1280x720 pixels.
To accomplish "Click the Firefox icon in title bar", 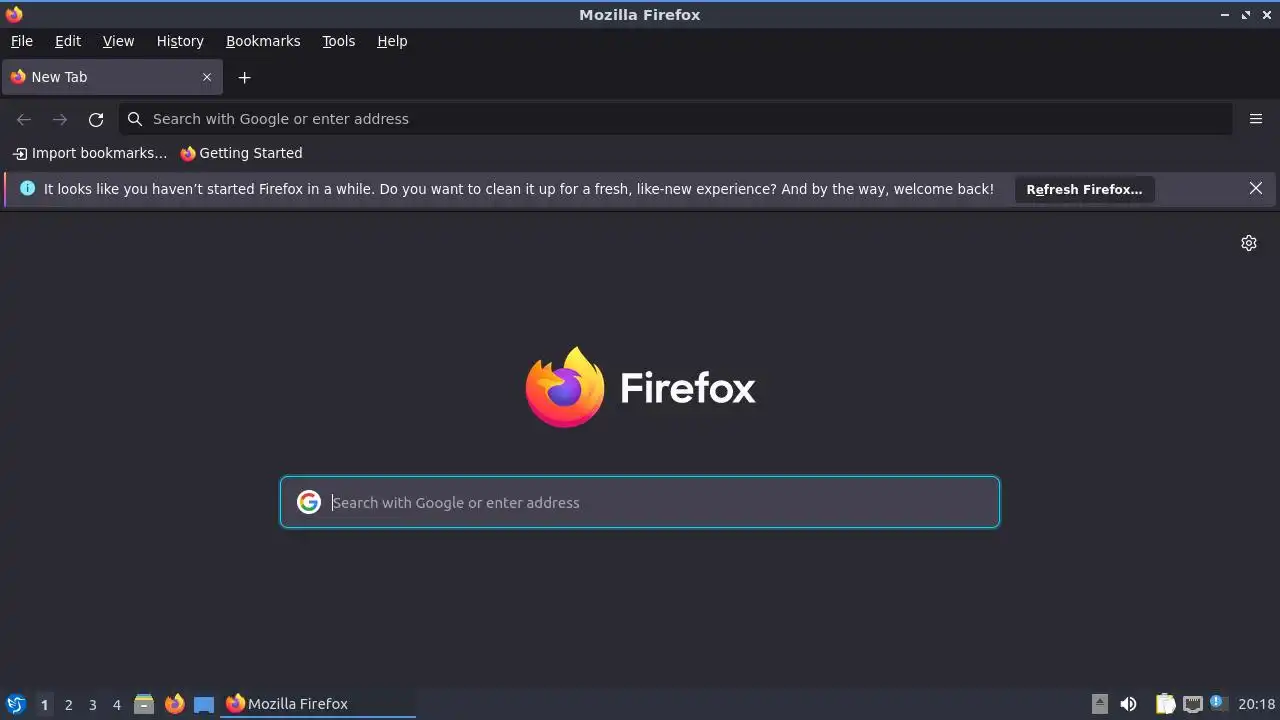I will coord(14,14).
